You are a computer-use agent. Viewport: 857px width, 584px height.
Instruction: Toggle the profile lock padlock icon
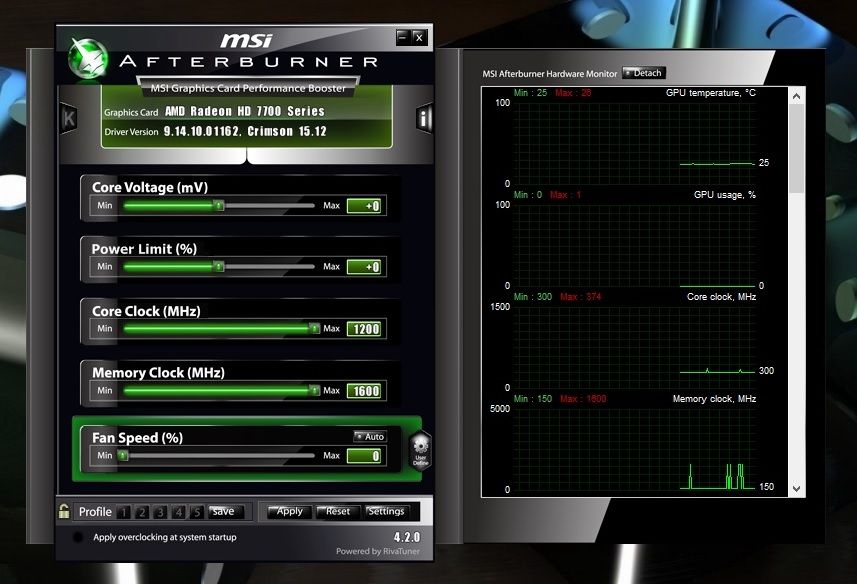coord(64,511)
